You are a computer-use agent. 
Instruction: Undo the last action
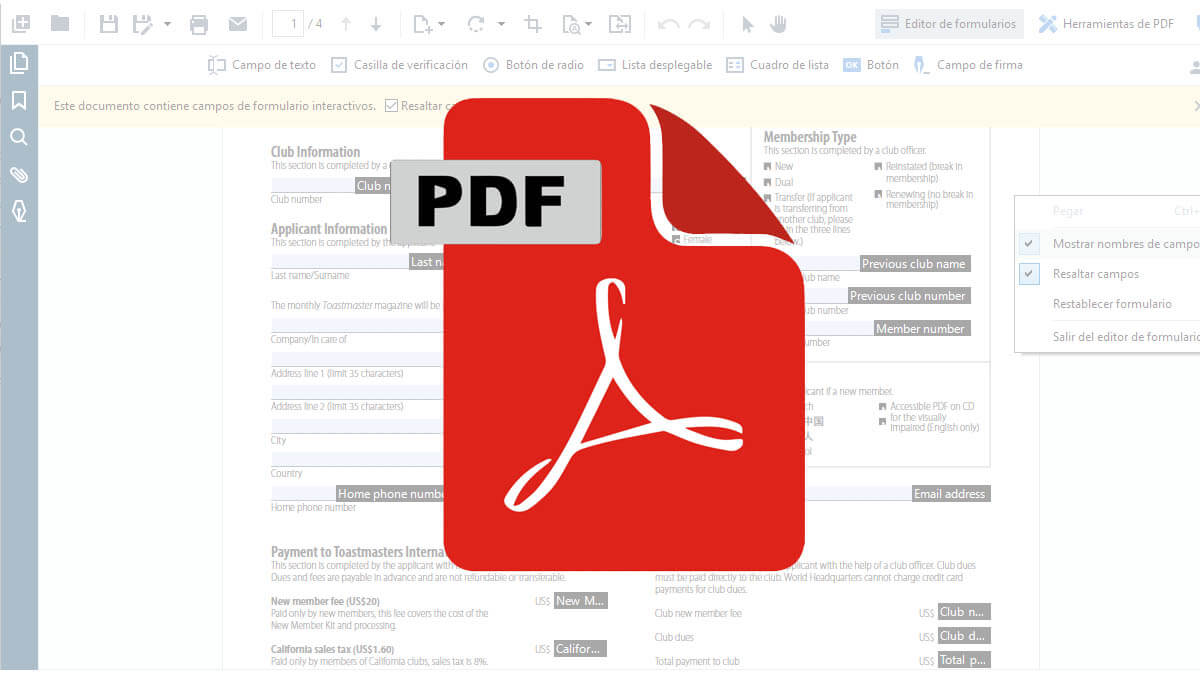tap(668, 23)
